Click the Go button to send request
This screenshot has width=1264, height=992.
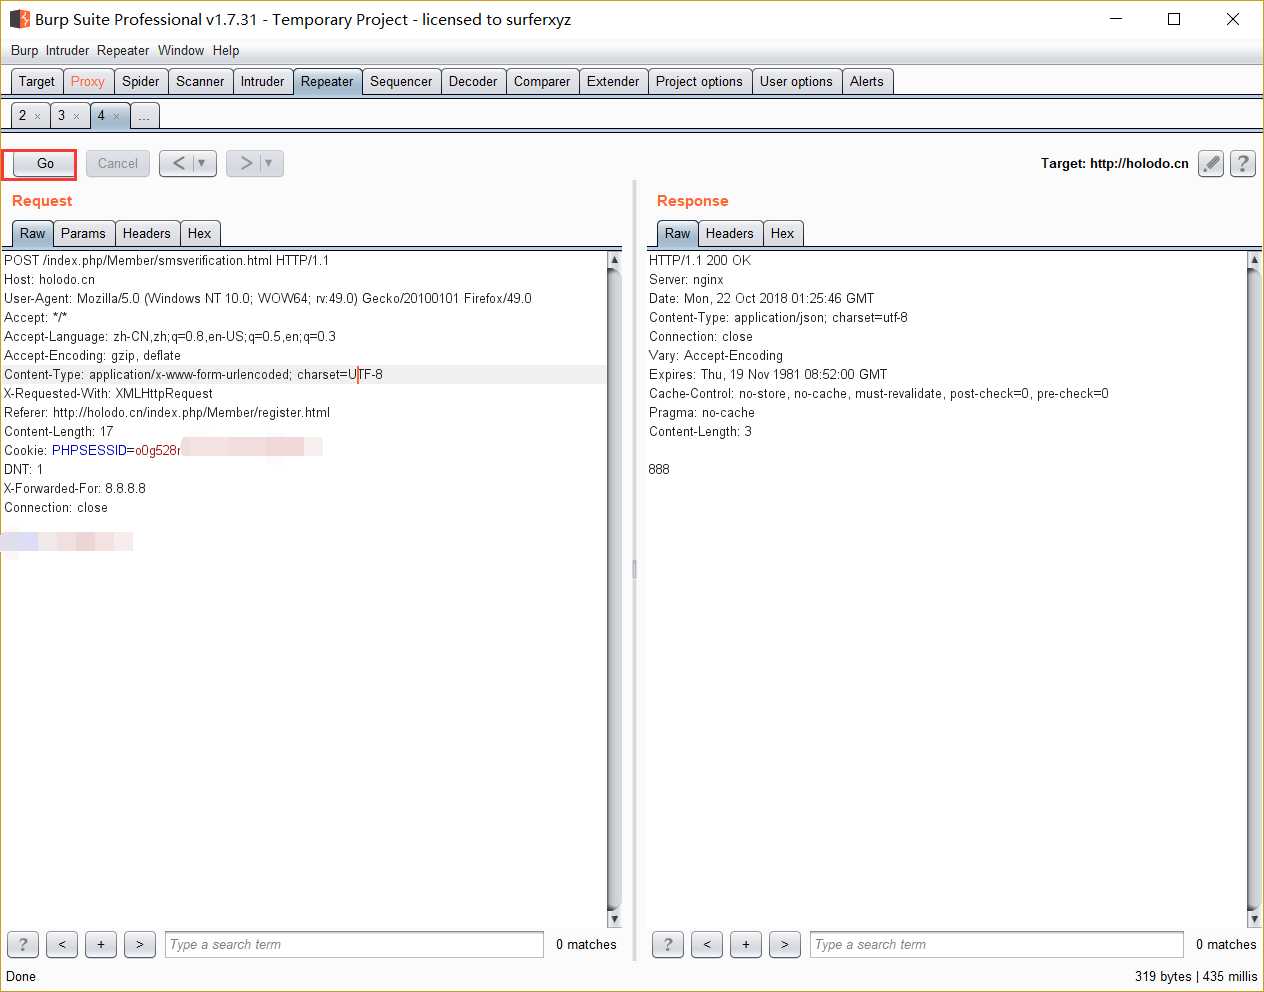pyautogui.click(x=45, y=163)
